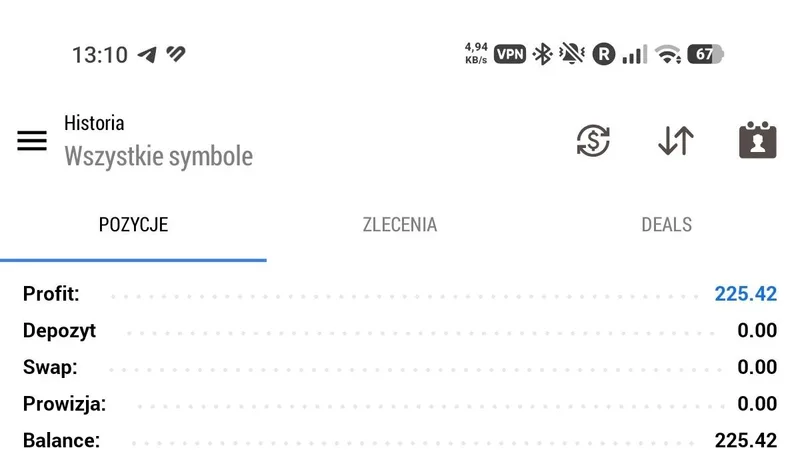Open the hamburger menu
This screenshot has height=462, width=800.
32,141
